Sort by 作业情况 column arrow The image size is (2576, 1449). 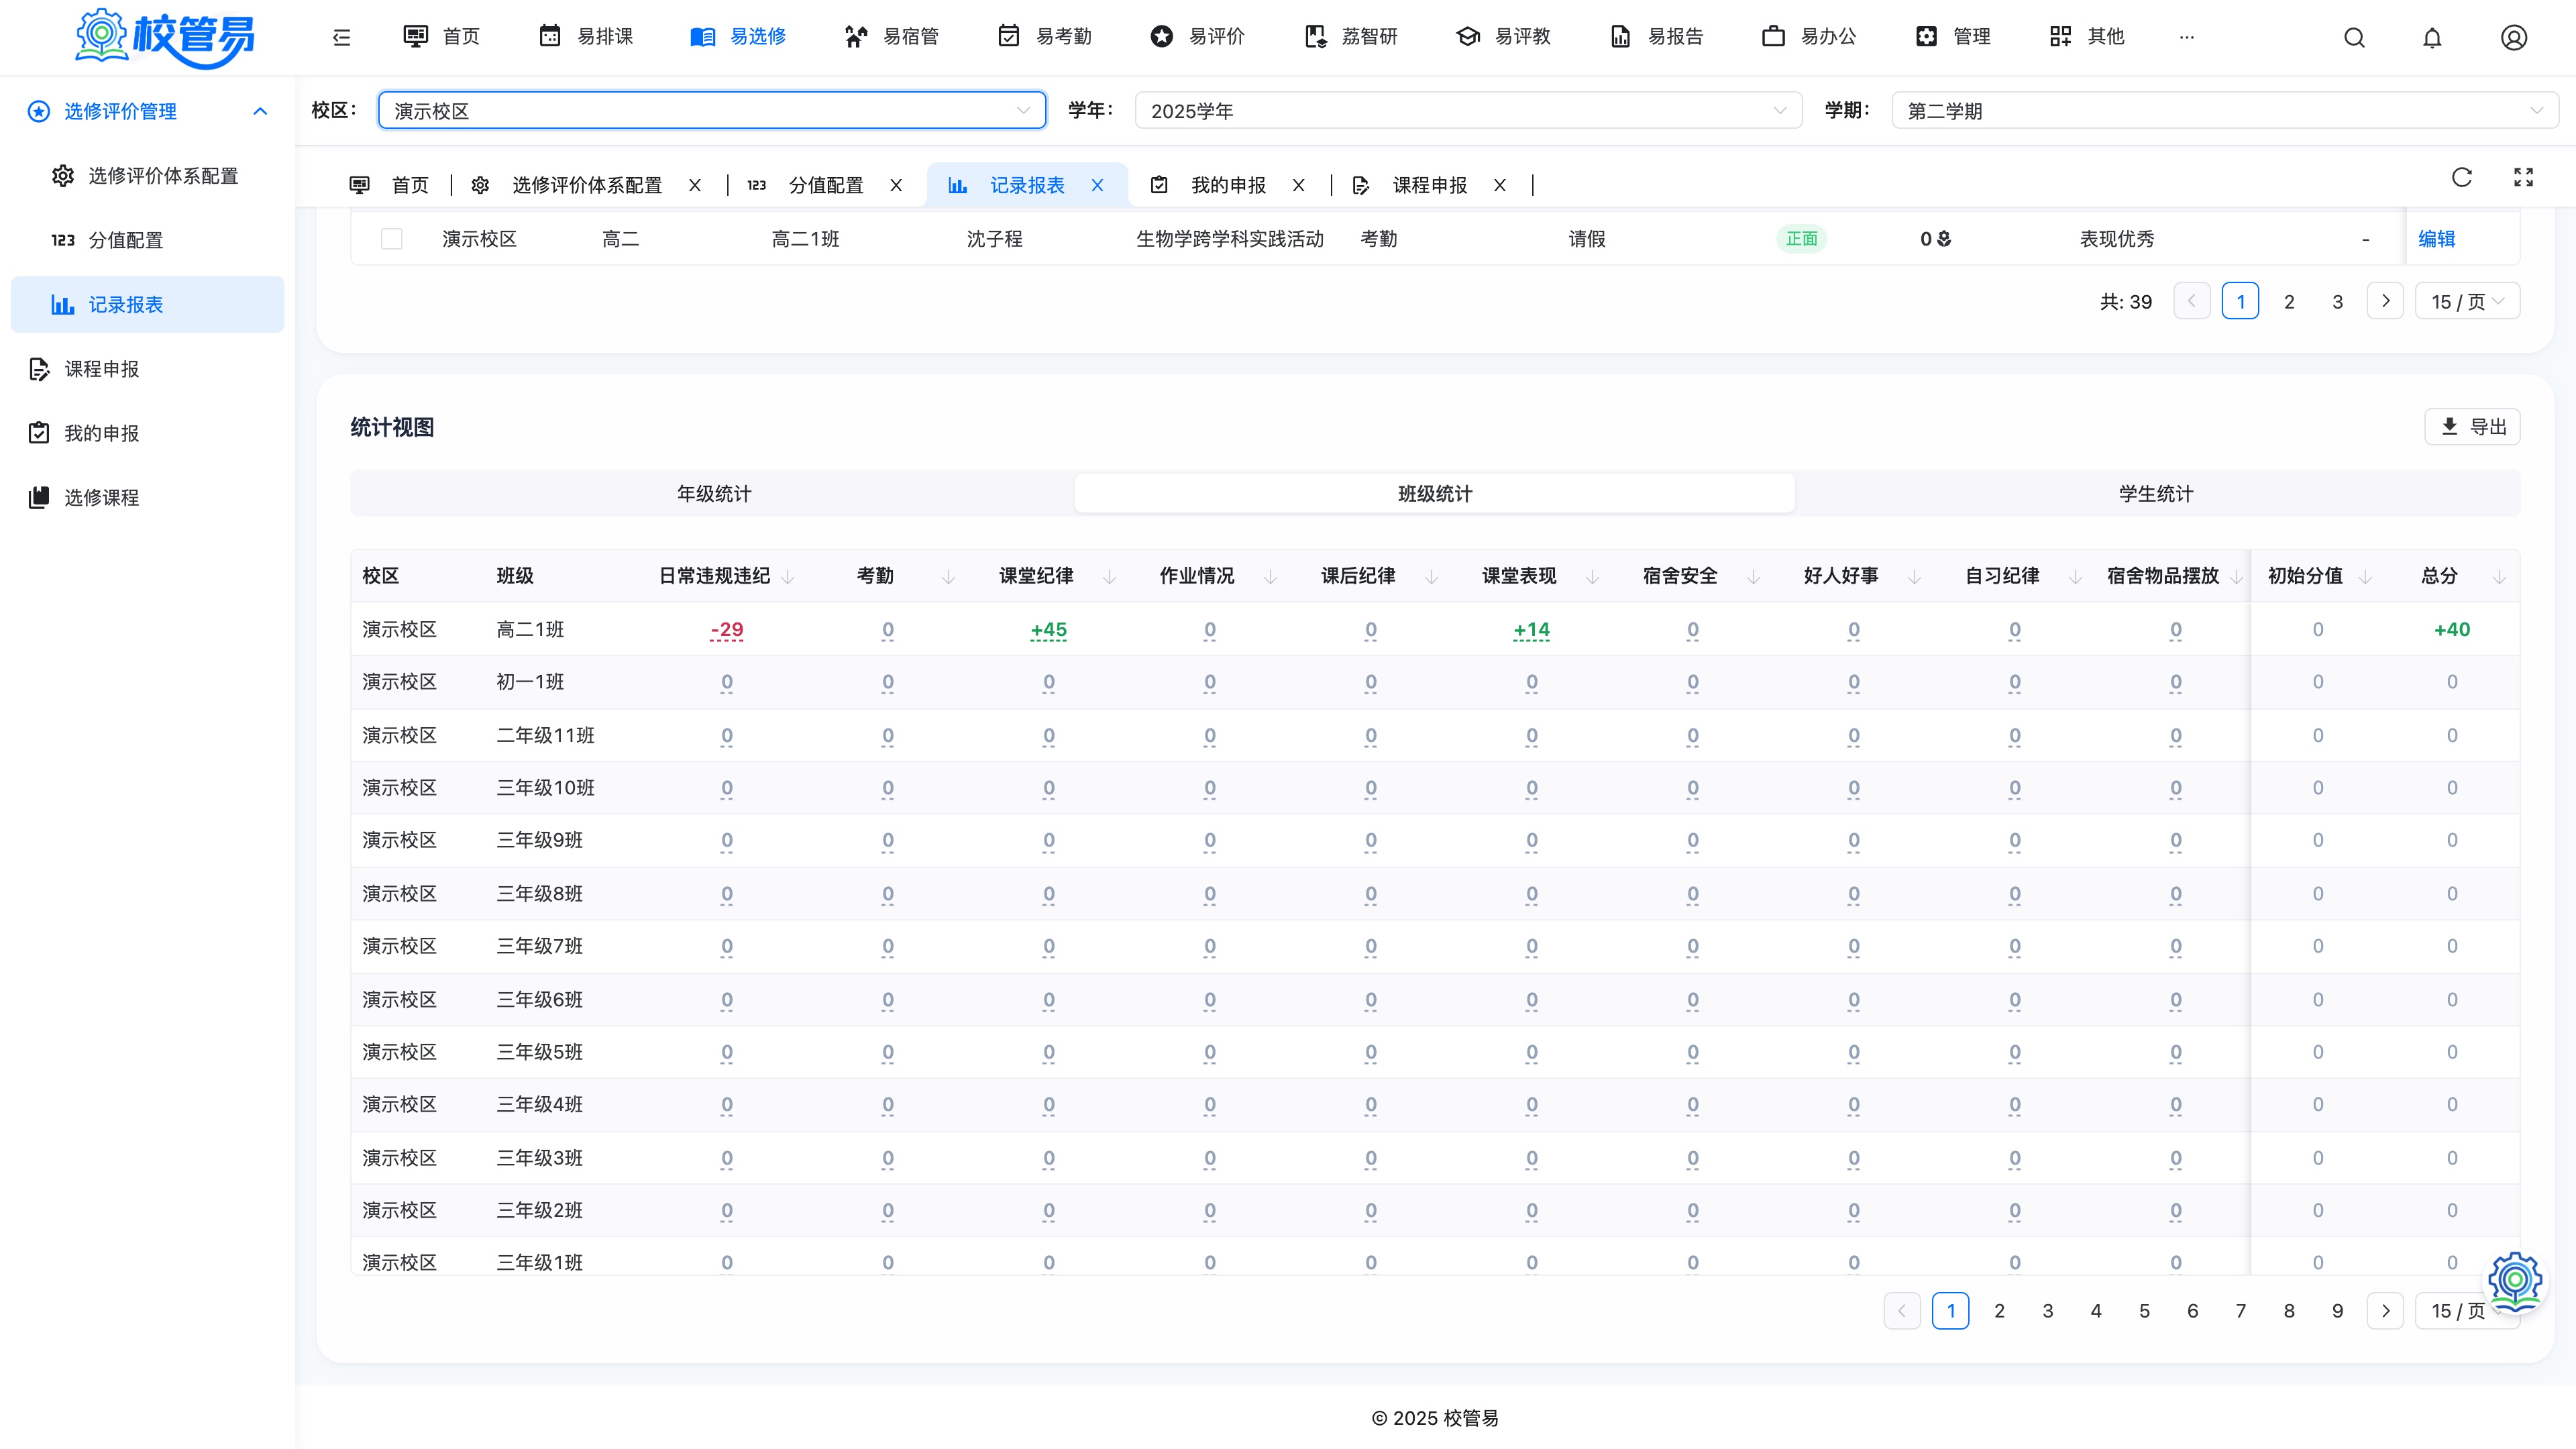point(1270,576)
